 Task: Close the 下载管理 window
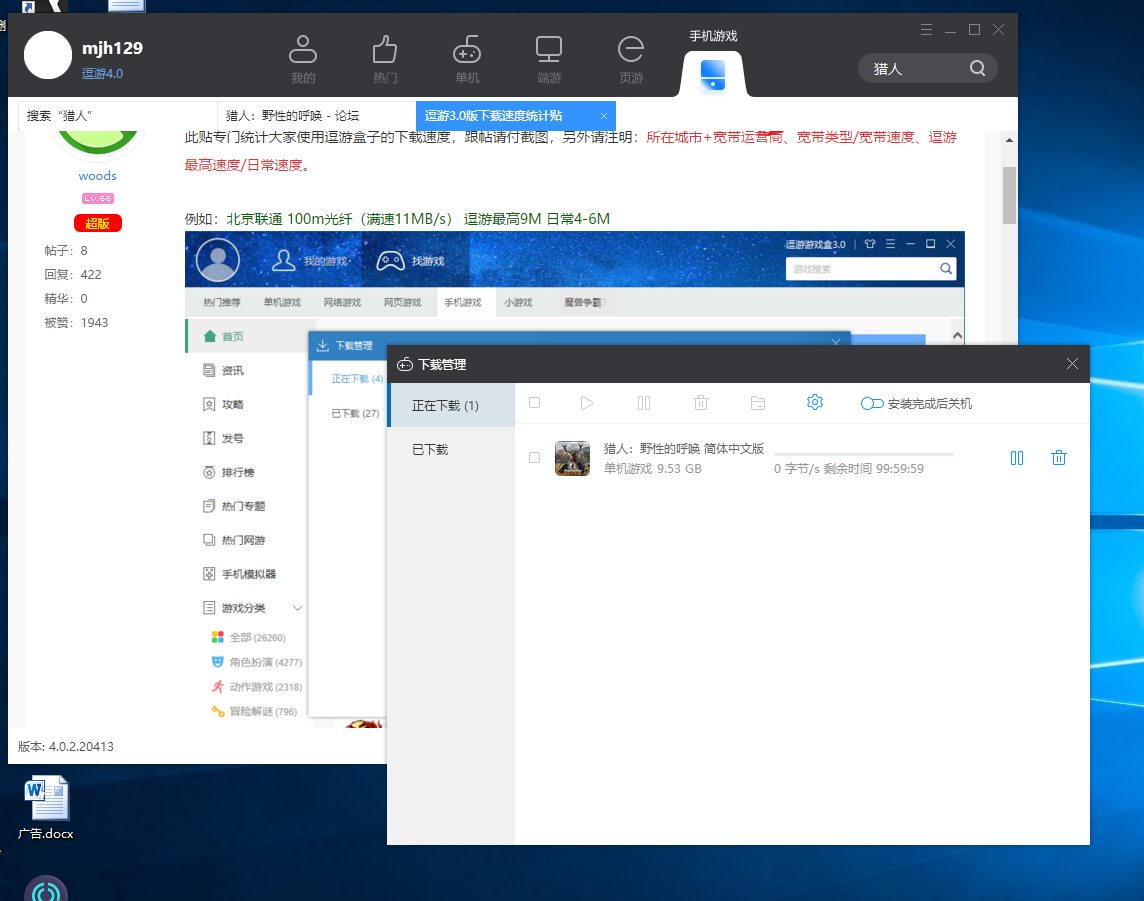1072,363
